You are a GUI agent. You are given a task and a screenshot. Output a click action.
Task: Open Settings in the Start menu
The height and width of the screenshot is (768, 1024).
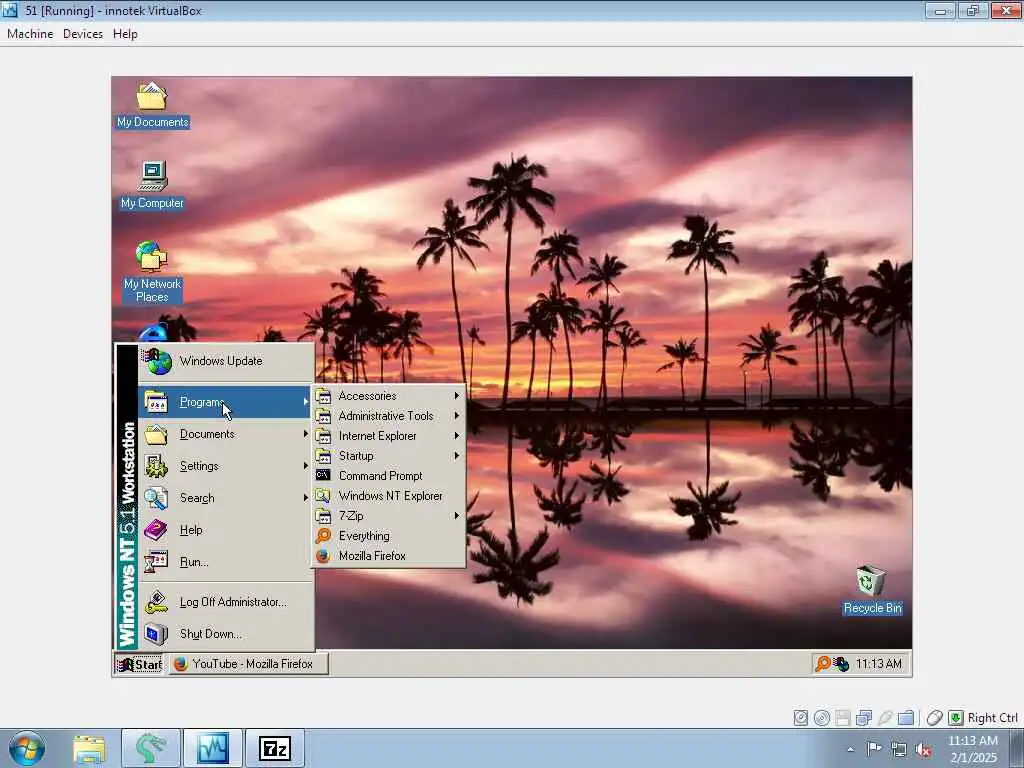226,466
